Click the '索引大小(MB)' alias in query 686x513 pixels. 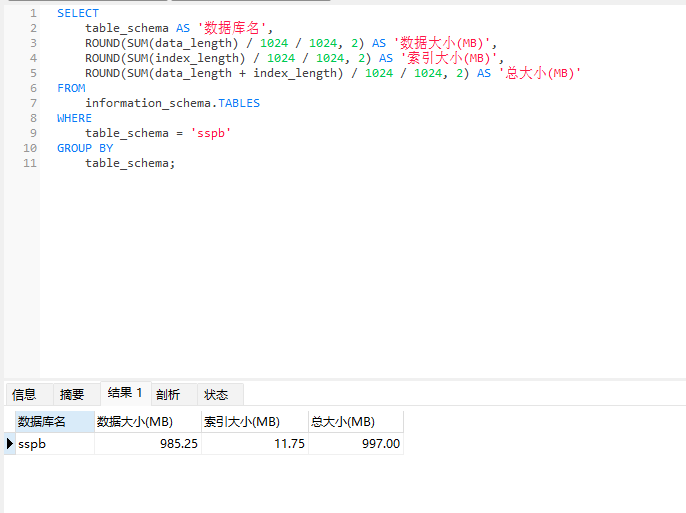(x=448, y=58)
